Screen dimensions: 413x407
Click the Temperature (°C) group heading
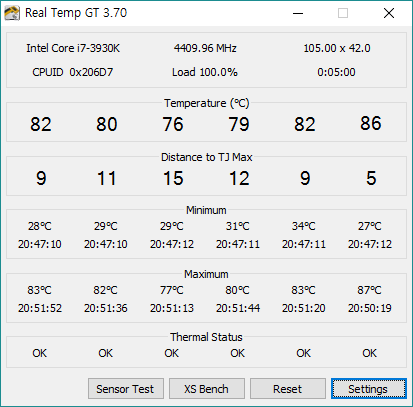(207, 103)
